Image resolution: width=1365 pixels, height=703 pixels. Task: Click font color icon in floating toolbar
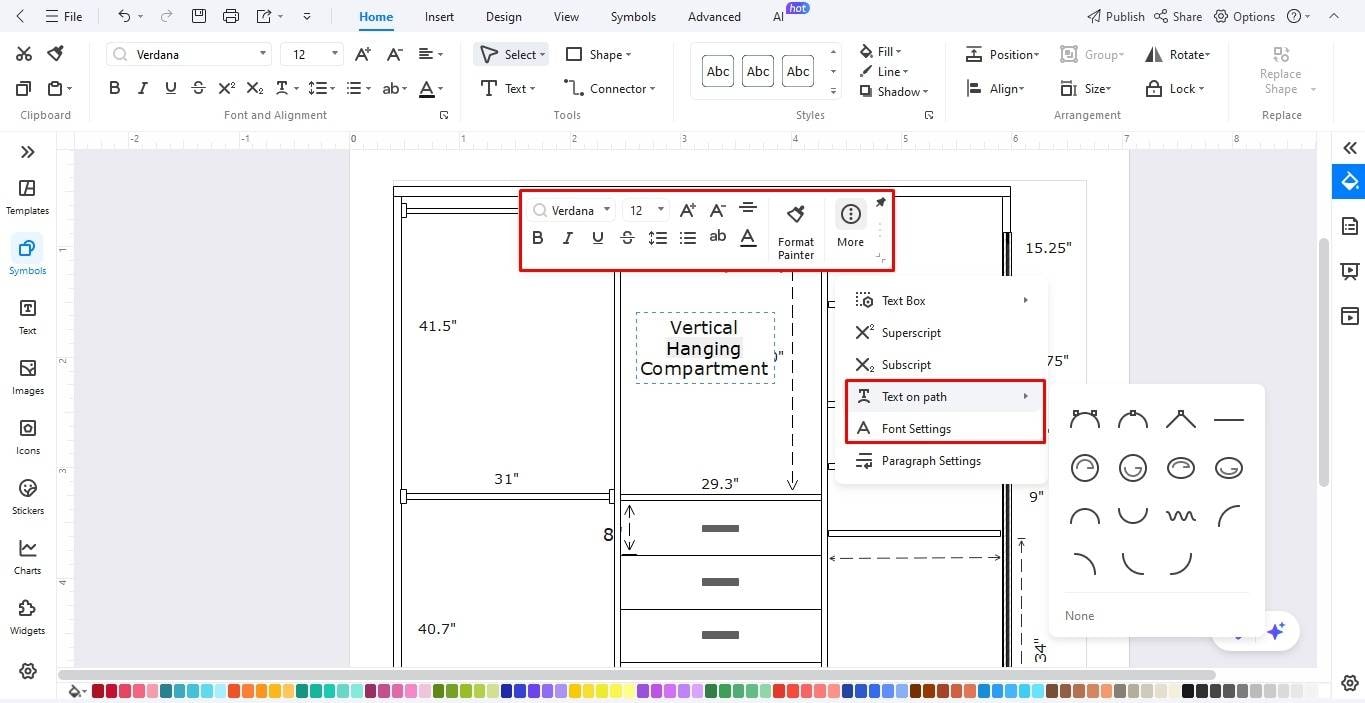click(748, 237)
